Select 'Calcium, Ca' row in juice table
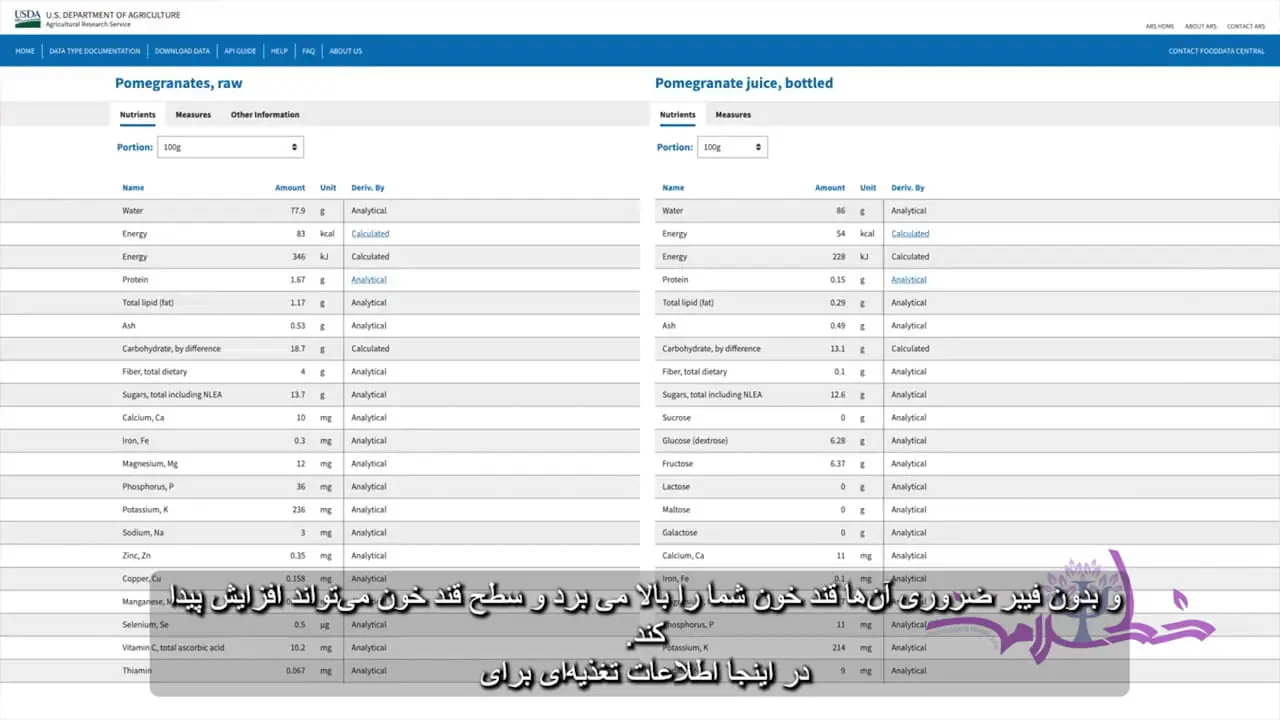This screenshot has height=720, width=1280. (x=967, y=556)
